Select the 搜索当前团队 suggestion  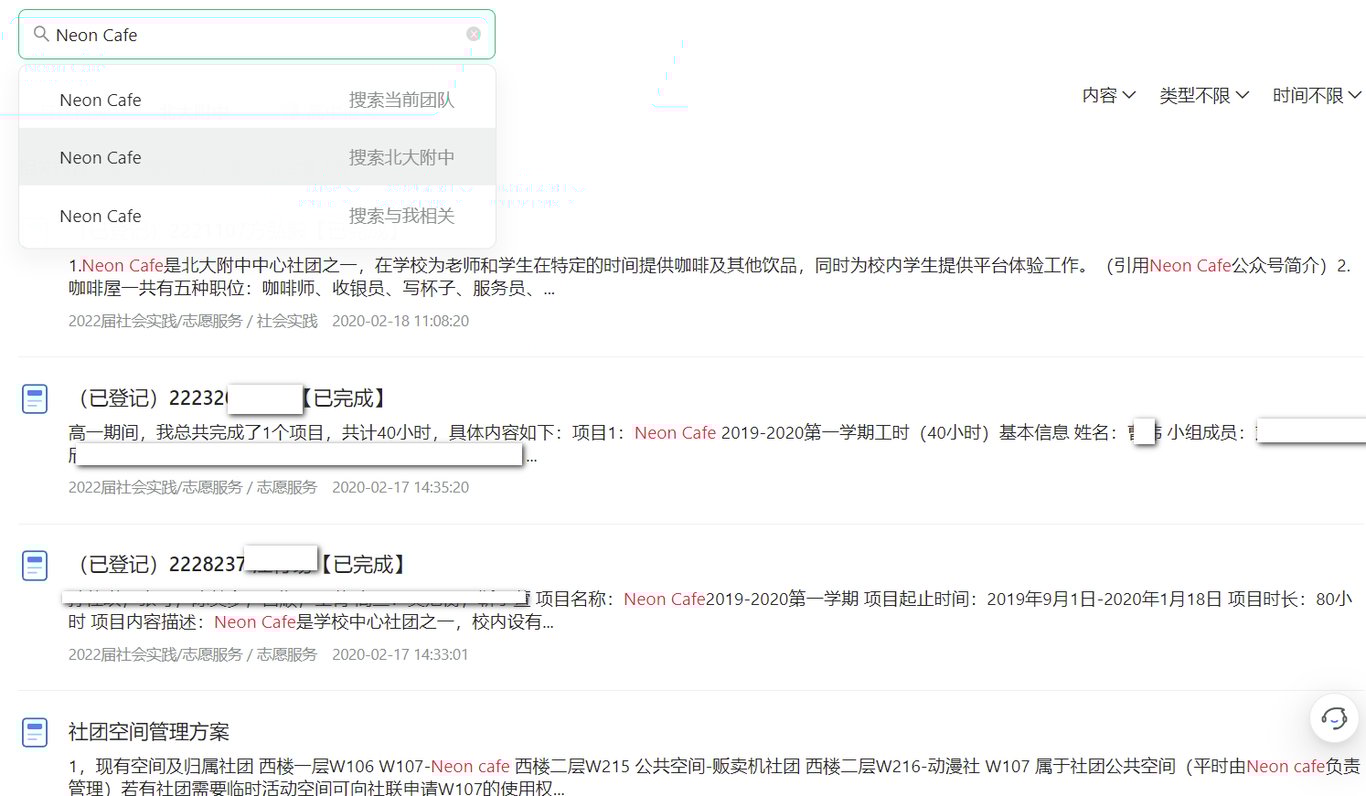256,100
